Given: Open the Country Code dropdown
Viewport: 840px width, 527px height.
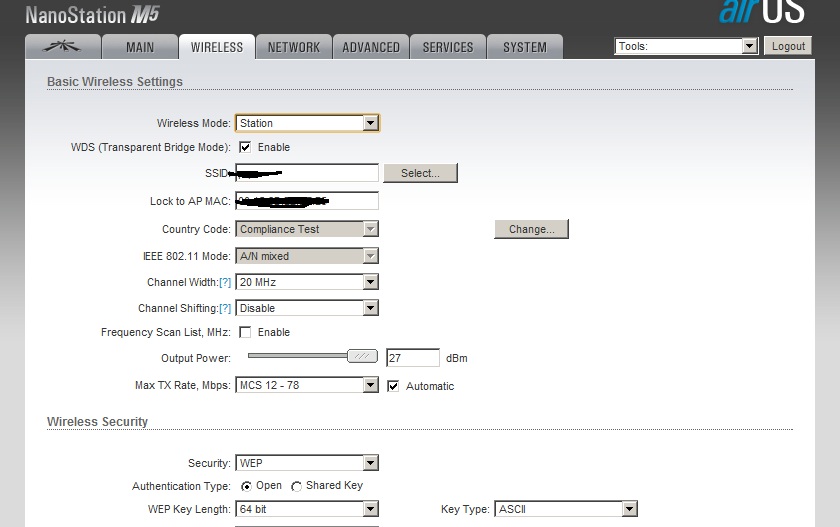Looking at the screenshot, I should point(307,229).
